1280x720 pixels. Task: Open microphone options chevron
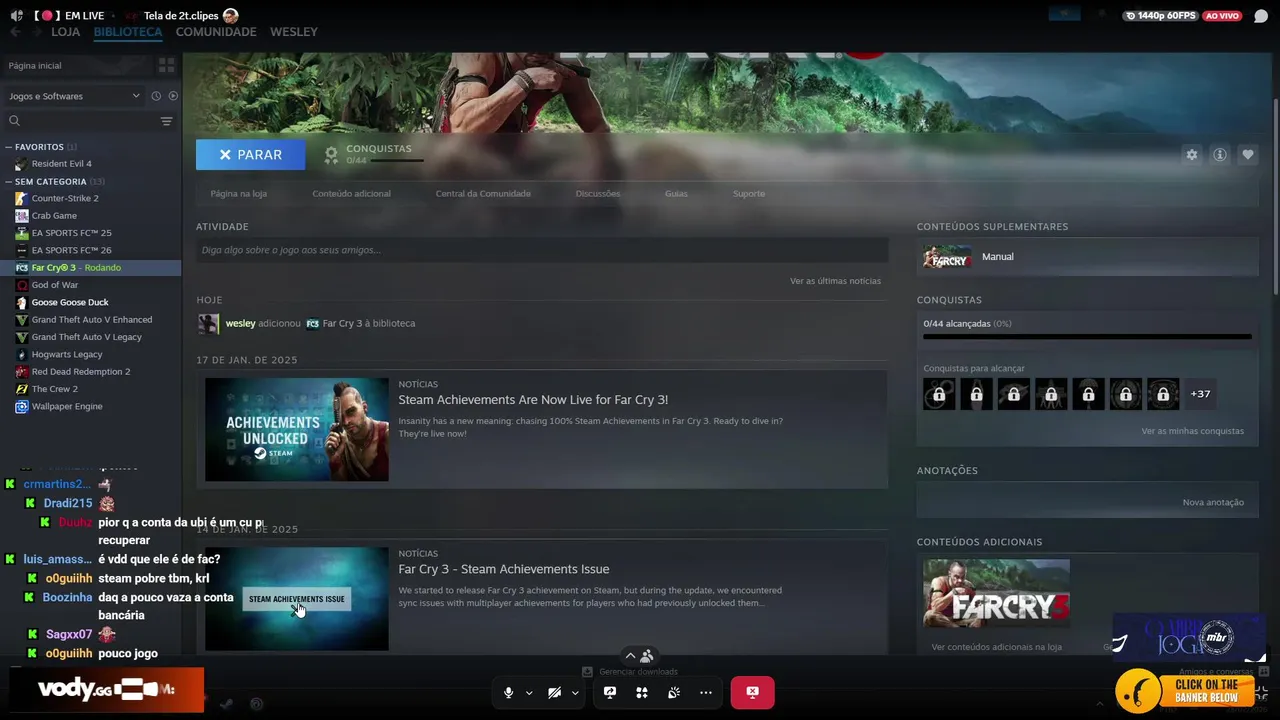point(529,692)
